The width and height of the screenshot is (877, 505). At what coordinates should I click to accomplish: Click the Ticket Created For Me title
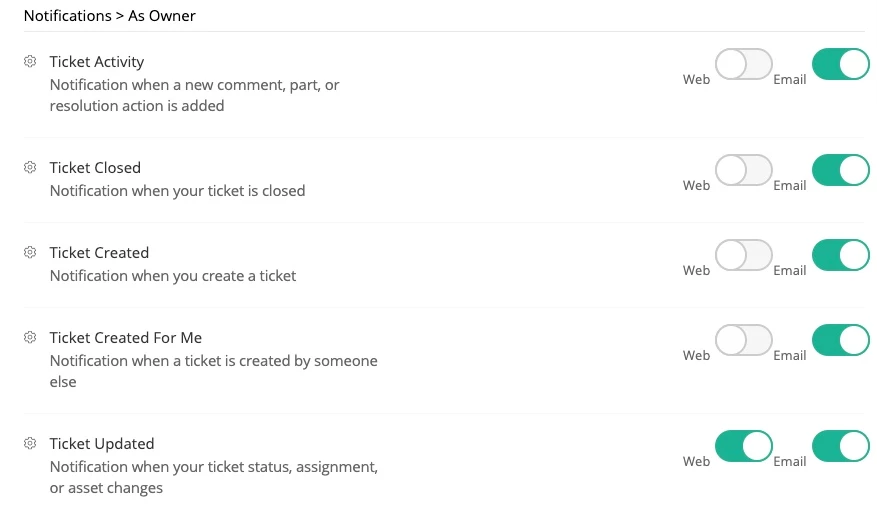(x=126, y=338)
